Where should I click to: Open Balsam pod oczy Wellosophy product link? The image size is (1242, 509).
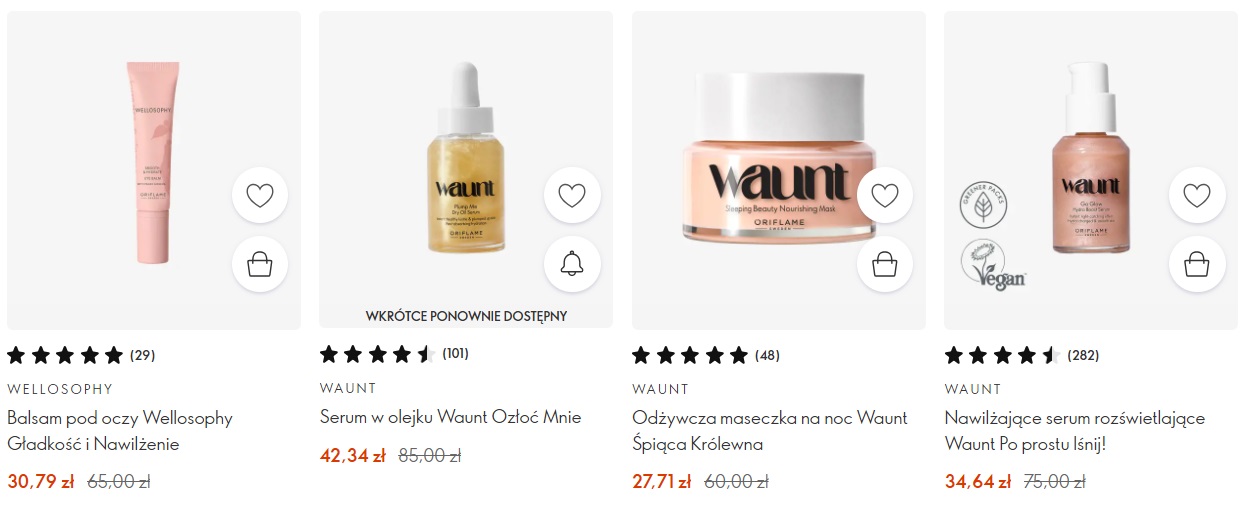120,431
